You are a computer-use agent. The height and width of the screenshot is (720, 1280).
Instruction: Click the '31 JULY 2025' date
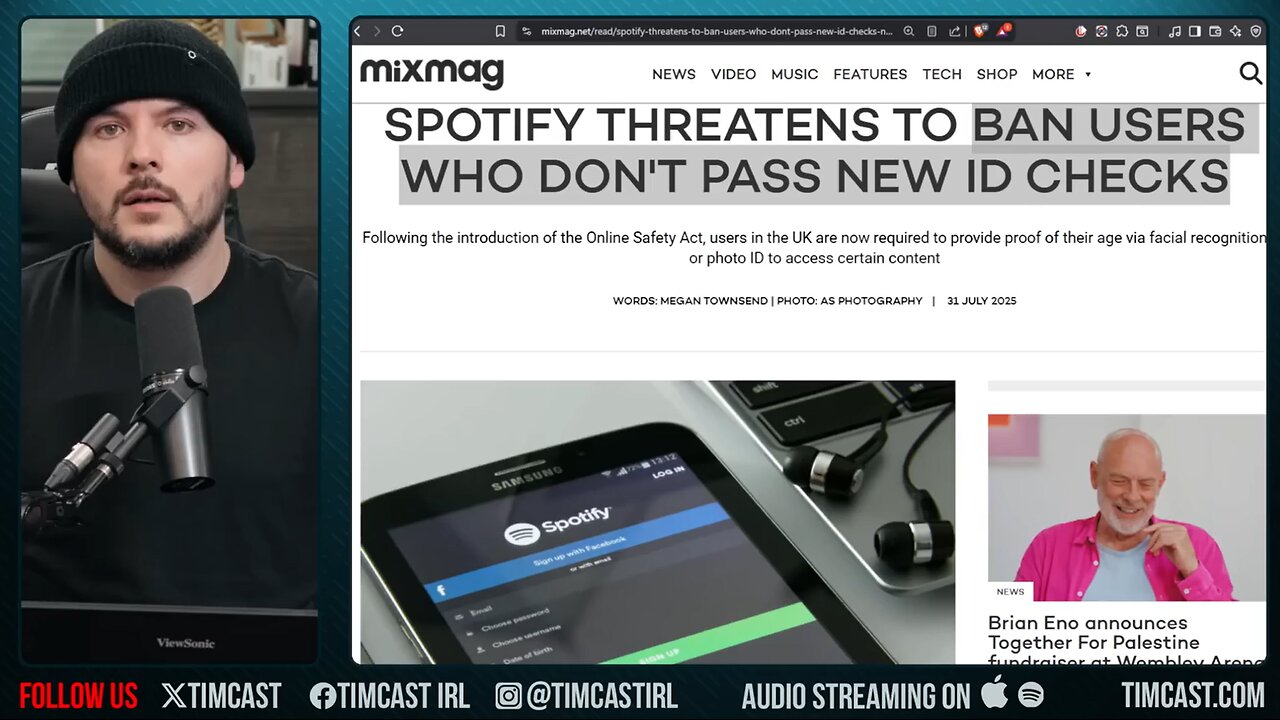(x=981, y=301)
